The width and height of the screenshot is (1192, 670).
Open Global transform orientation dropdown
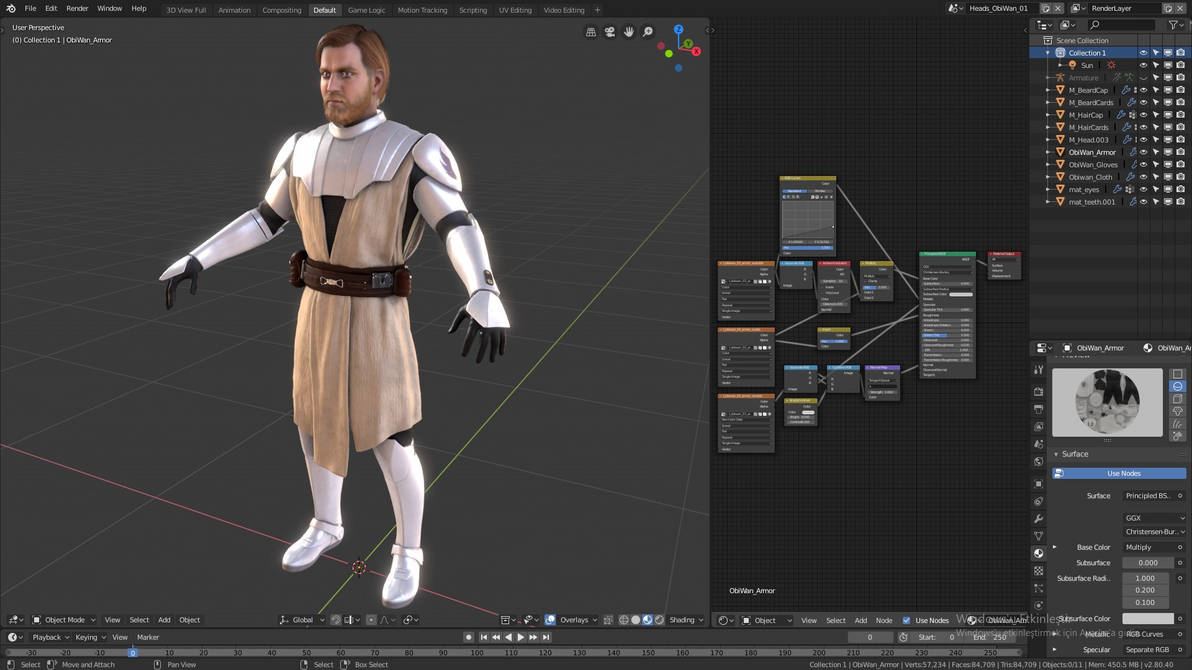(302, 620)
